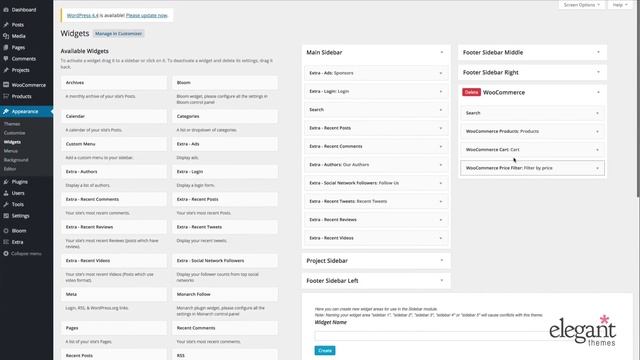The height and width of the screenshot is (360, 640).
Task: Click the Create widget area button
Action: (x=325, y=351)
